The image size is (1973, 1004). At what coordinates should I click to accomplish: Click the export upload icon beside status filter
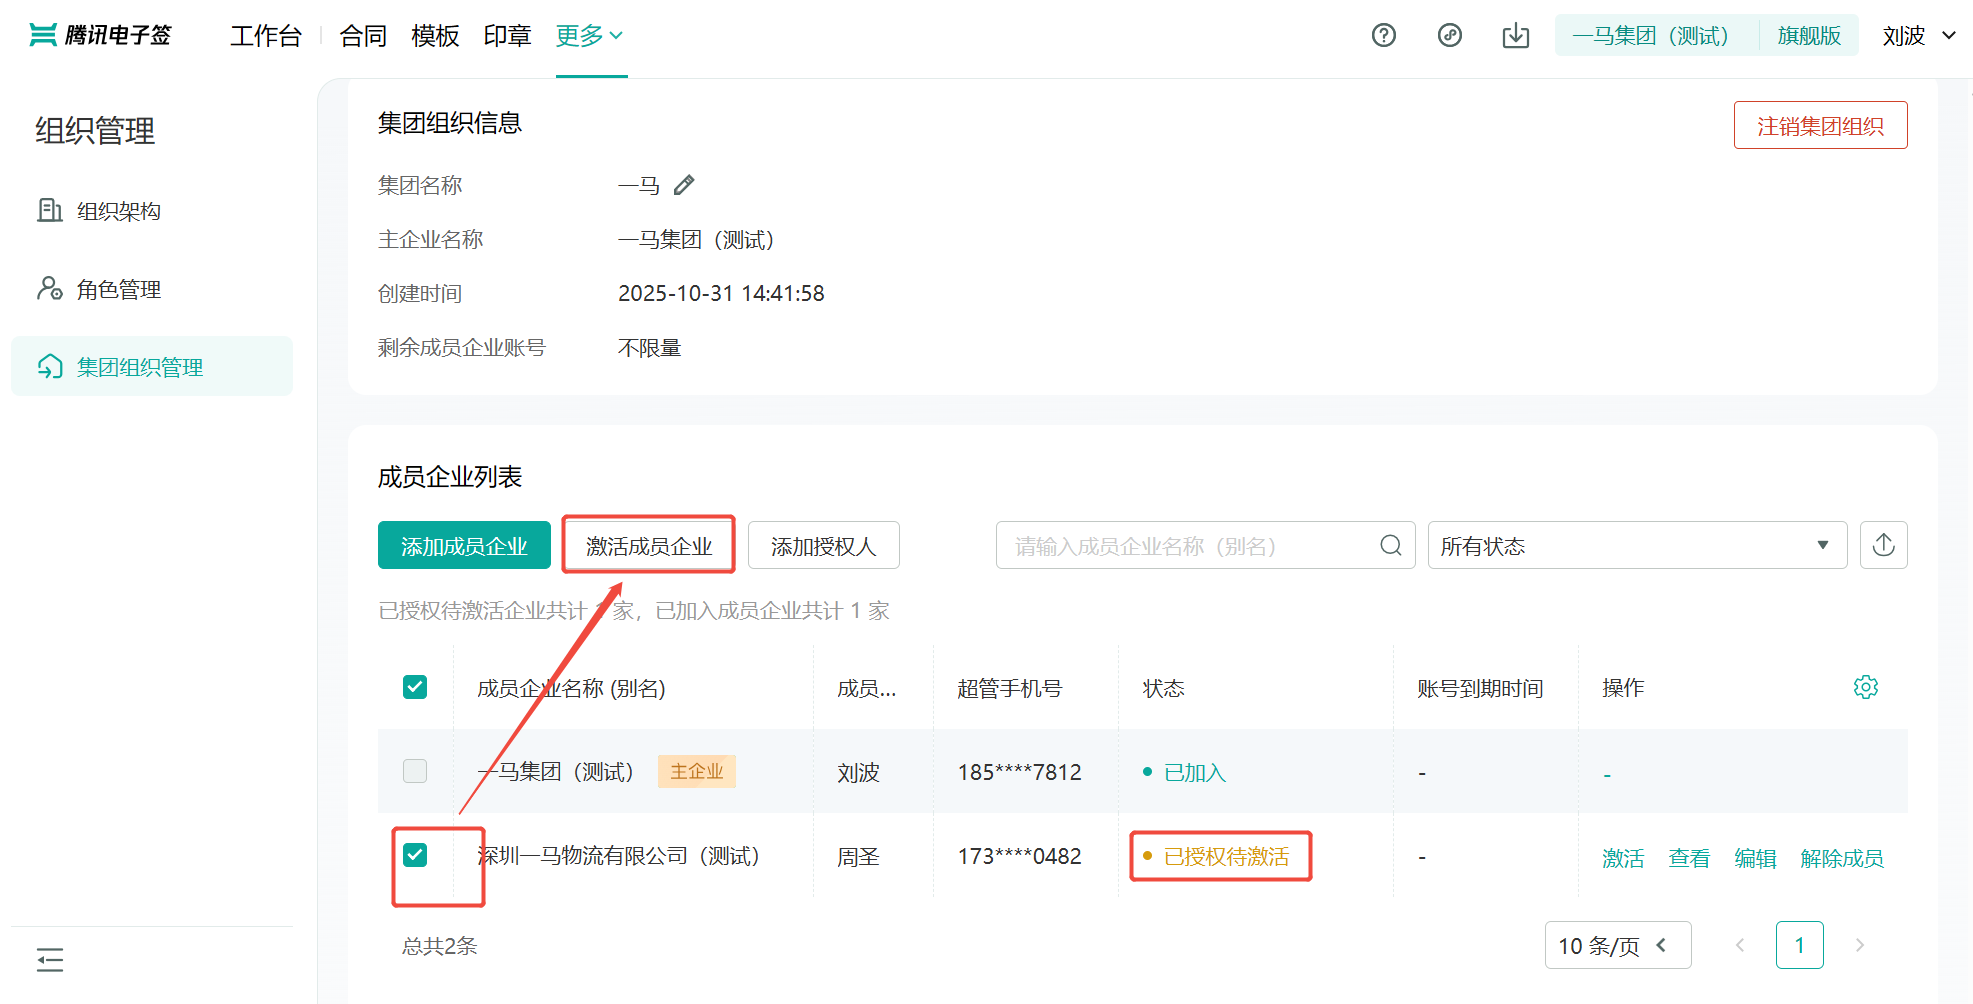(1883, 545)
